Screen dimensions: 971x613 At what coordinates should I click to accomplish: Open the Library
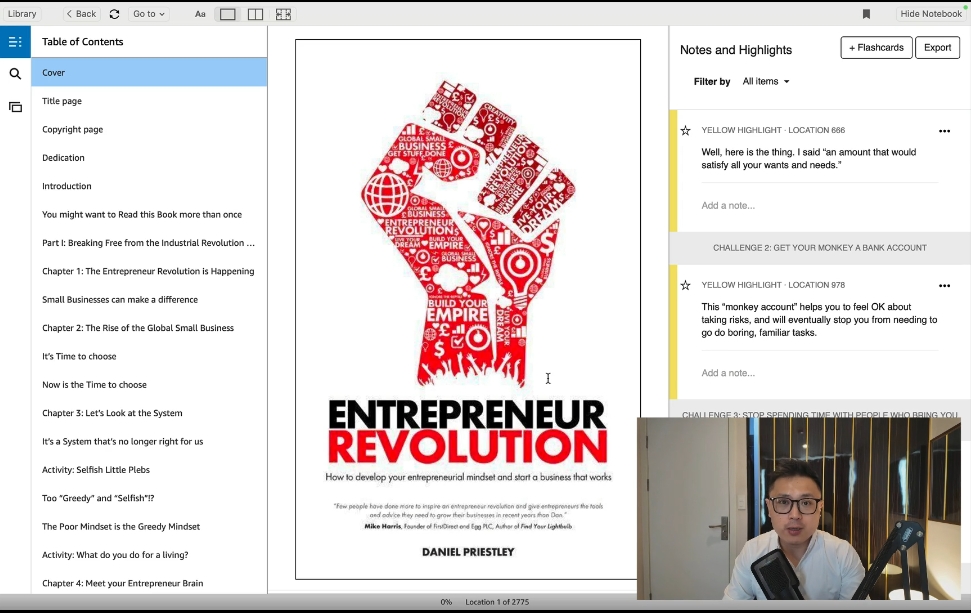point(22,14)
